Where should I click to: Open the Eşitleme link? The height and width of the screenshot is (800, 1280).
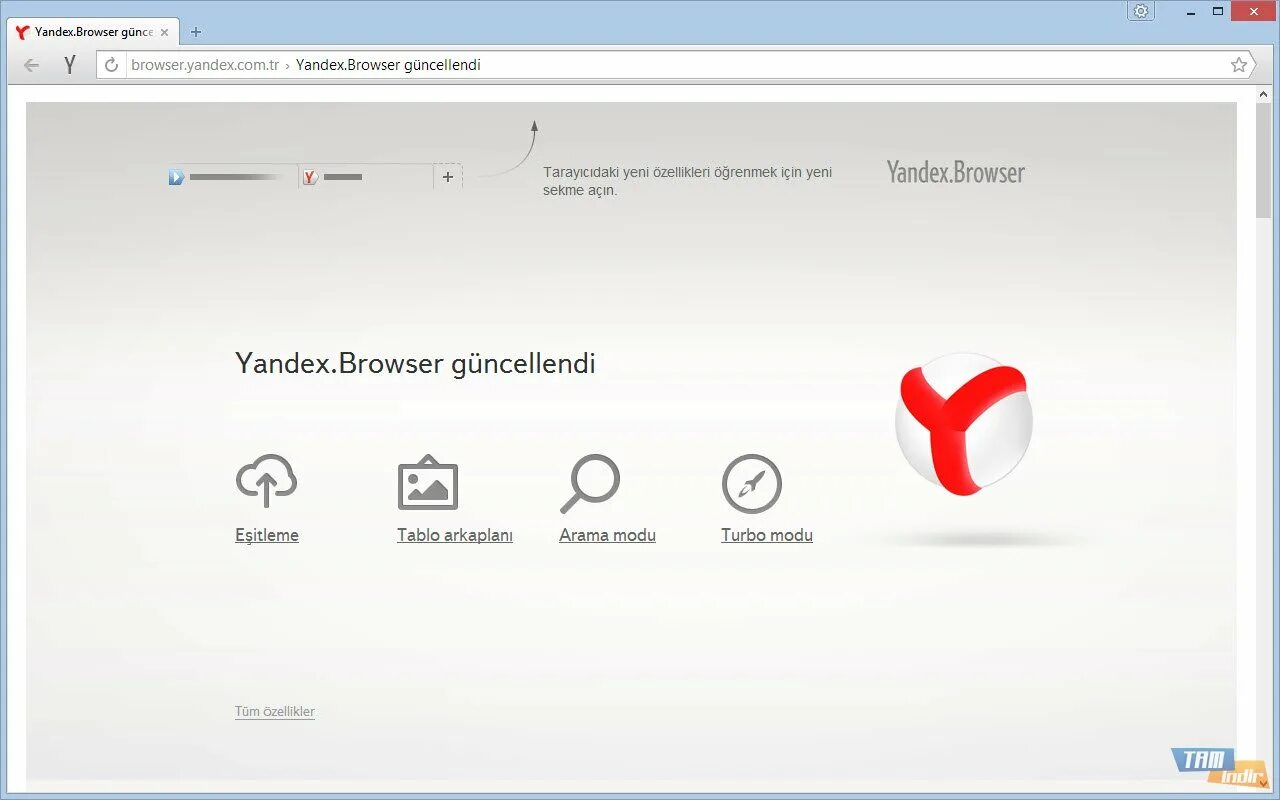[267, 535]
